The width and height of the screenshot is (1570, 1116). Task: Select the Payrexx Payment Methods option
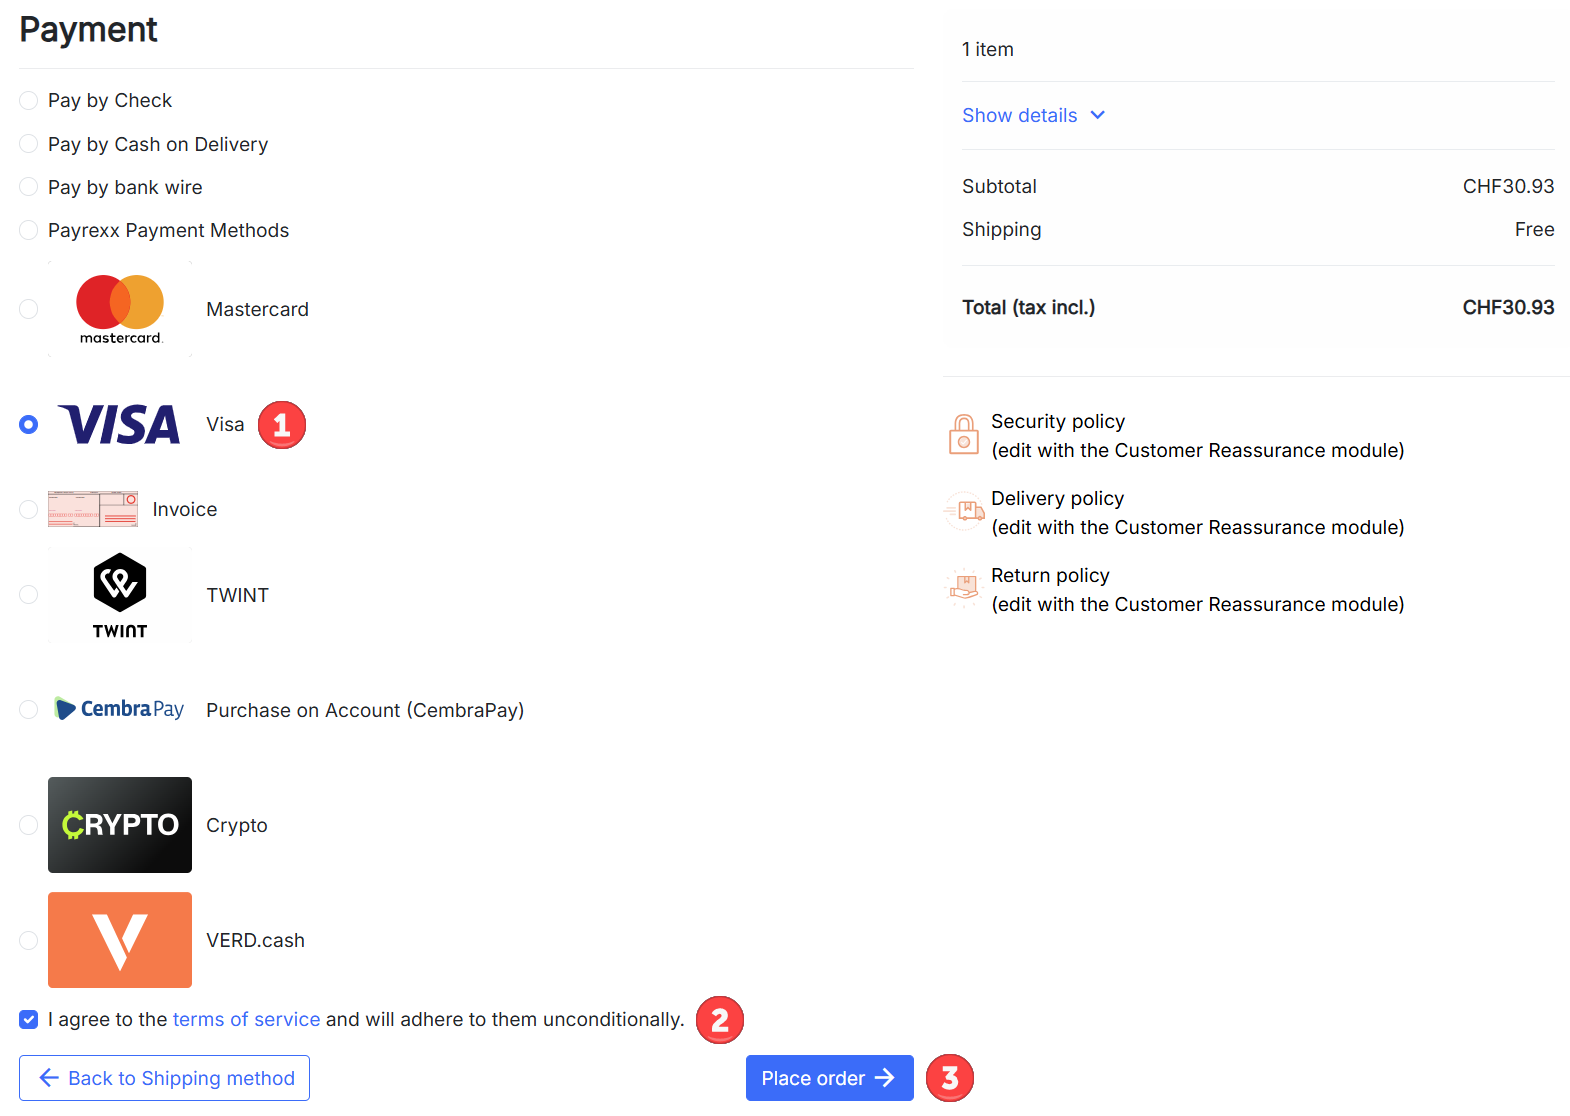29,231
